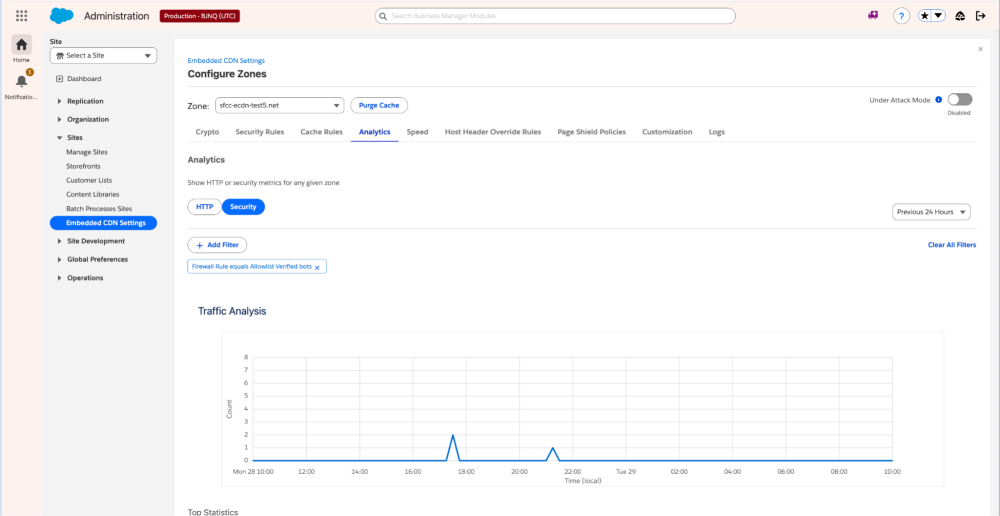Click the log out arrow icon
1000x516 pixels.
point(981,16)
